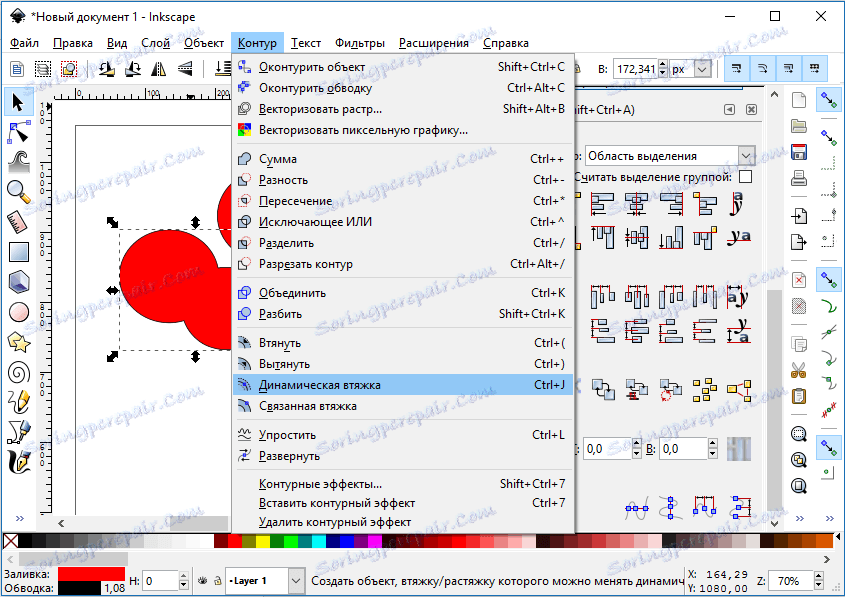Image resolution: width=845 pixels, height=597 pixels.
Task: Select the Rectangle tool
Action: (x=18, y=252)
